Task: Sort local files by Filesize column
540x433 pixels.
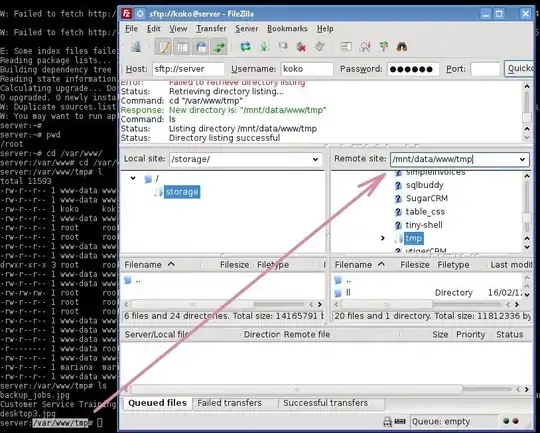Action: [x=234, y=265]
